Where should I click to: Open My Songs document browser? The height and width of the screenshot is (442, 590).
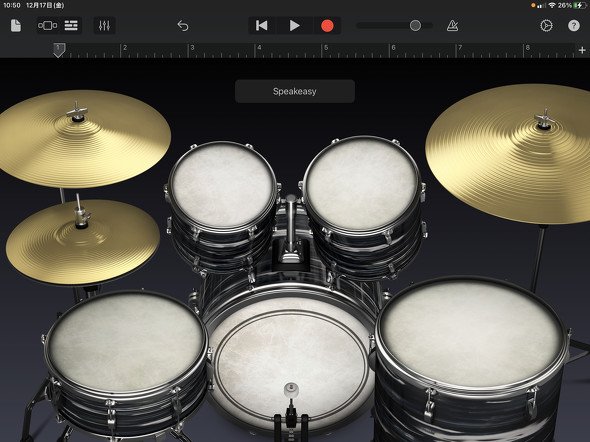coord(16,26)
